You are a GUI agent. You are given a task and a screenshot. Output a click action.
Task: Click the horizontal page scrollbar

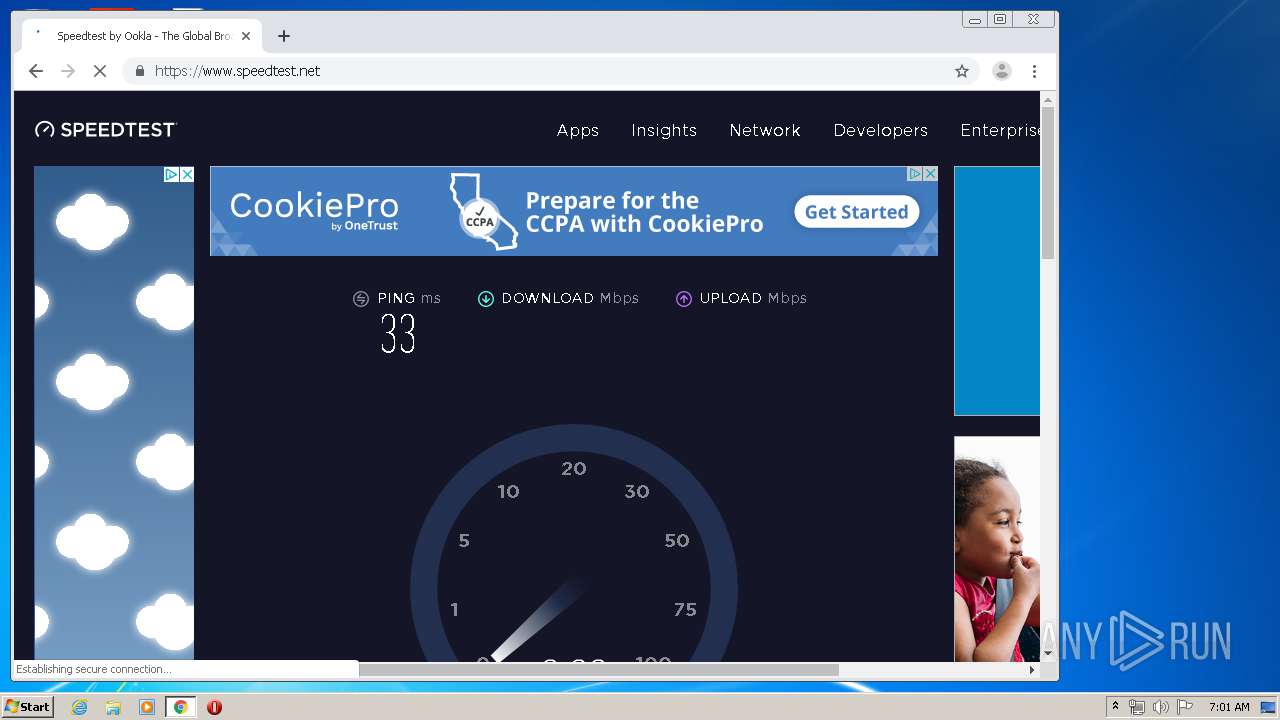coord(599,670)
